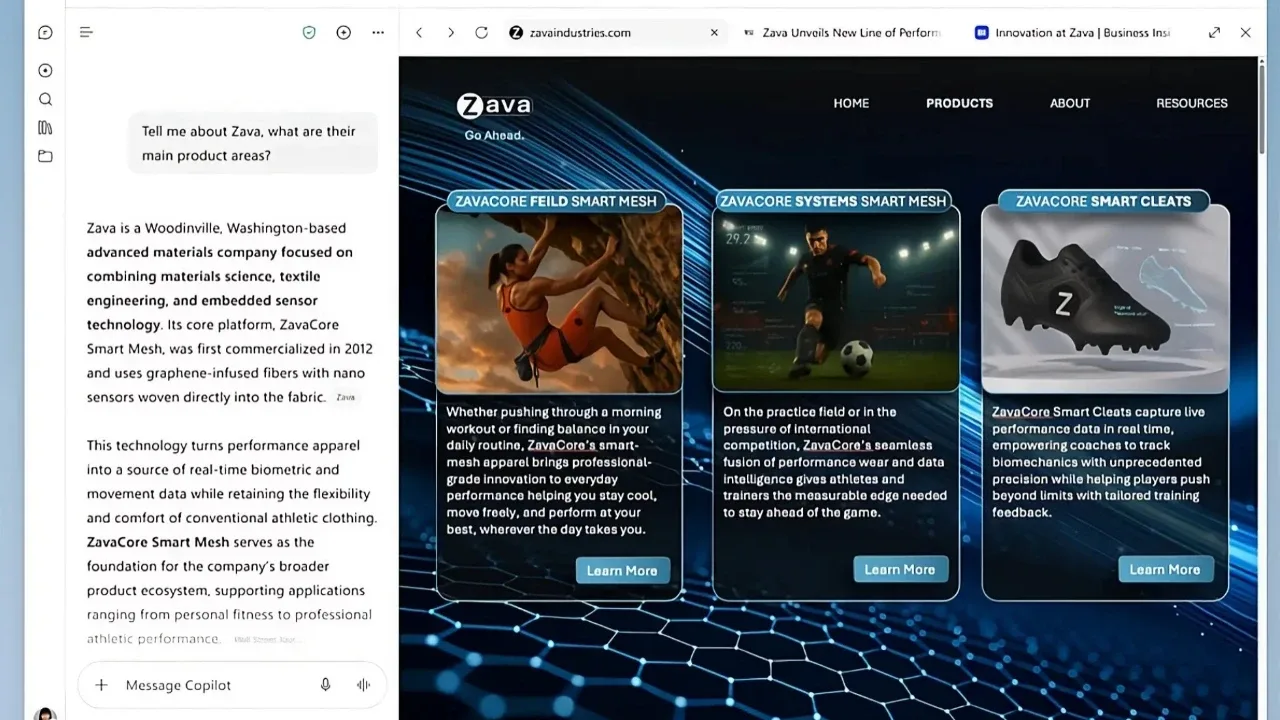
Task: Open the black cleat shoe image
Action: [1105, 301]
